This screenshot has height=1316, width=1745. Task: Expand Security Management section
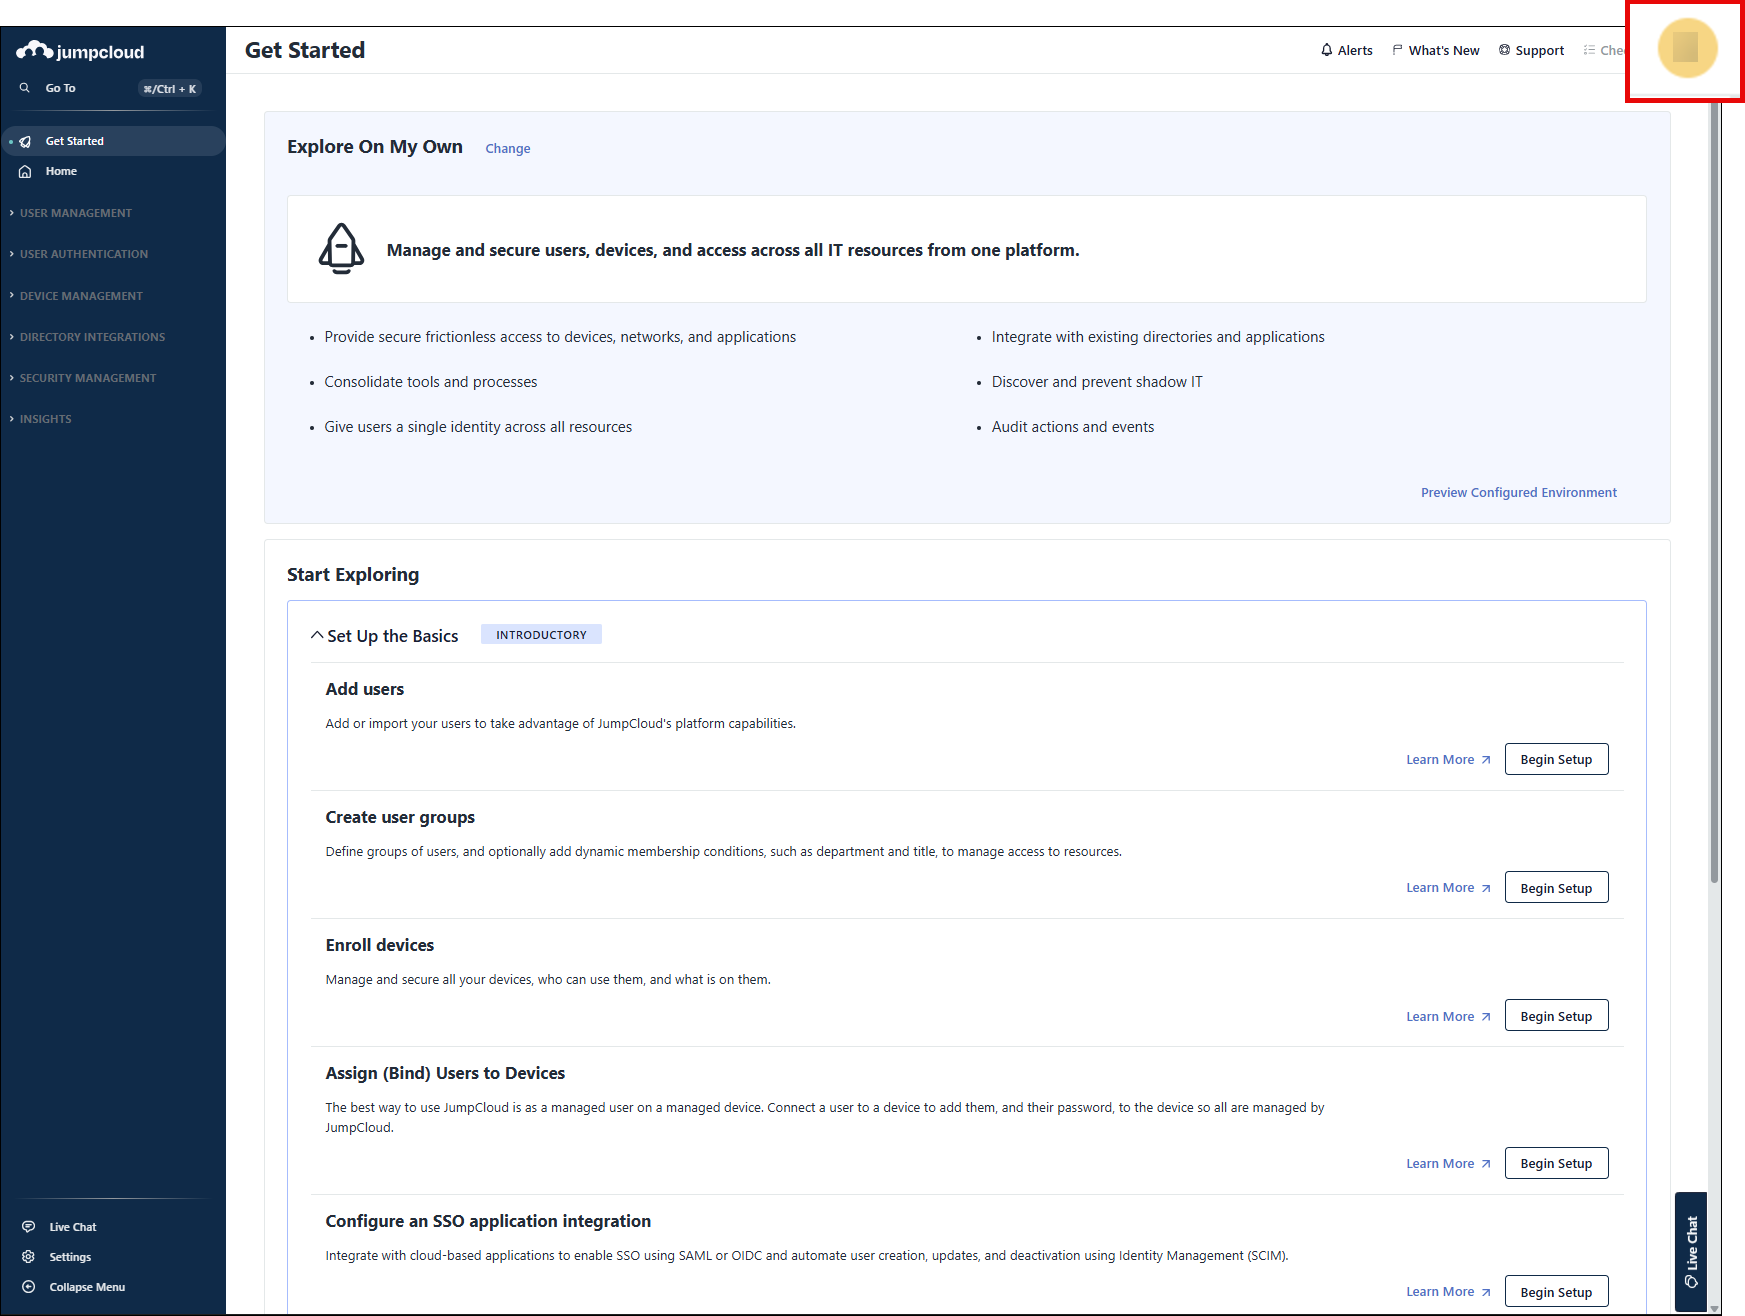tap(88, 378)
